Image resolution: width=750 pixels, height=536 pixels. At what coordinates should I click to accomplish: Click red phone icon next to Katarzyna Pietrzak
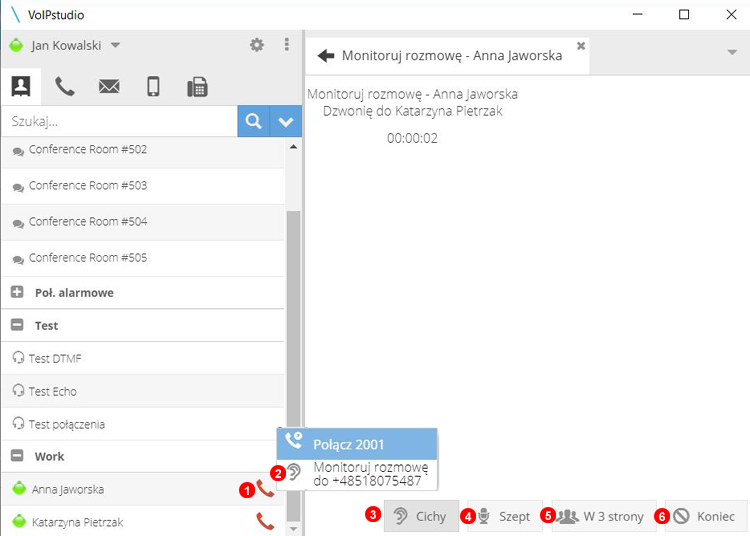(x=265, y=521)
